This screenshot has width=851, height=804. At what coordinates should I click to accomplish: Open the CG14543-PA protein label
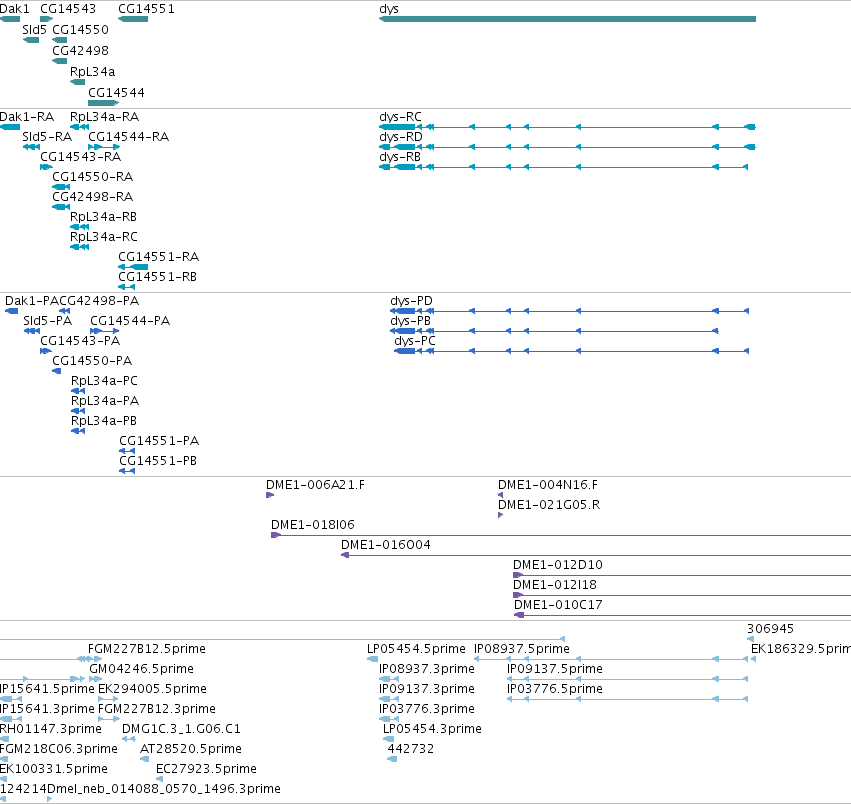(x=80, y=341)
